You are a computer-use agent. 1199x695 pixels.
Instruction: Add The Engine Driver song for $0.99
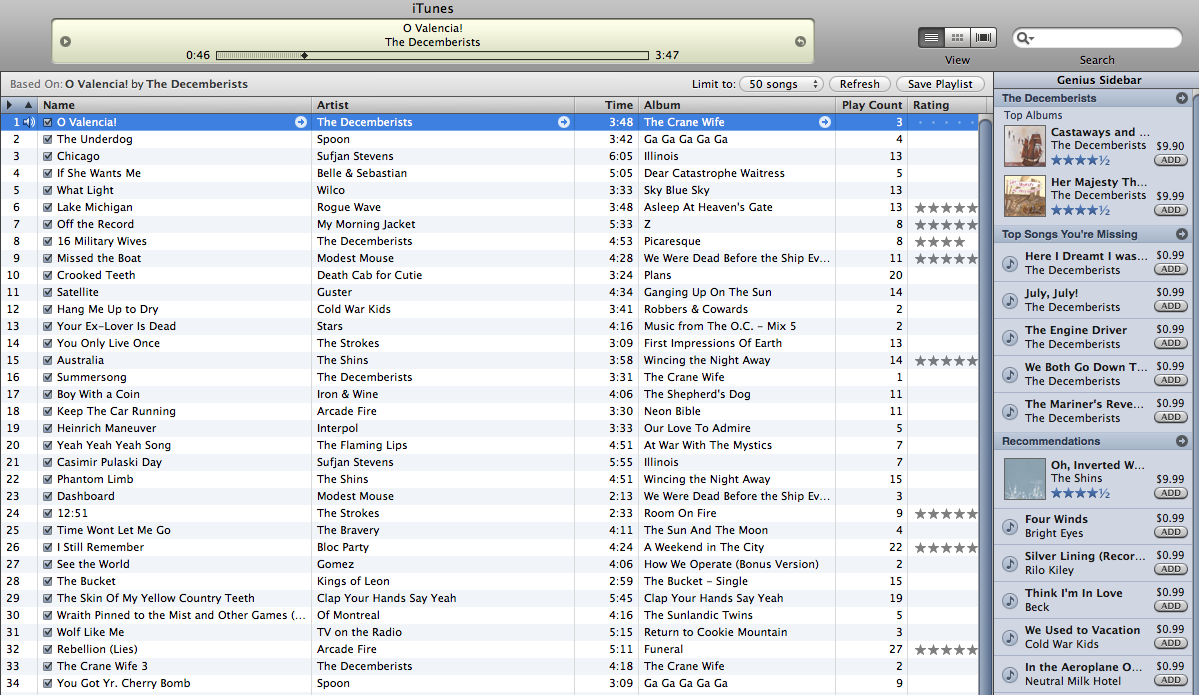(1171, 343)
